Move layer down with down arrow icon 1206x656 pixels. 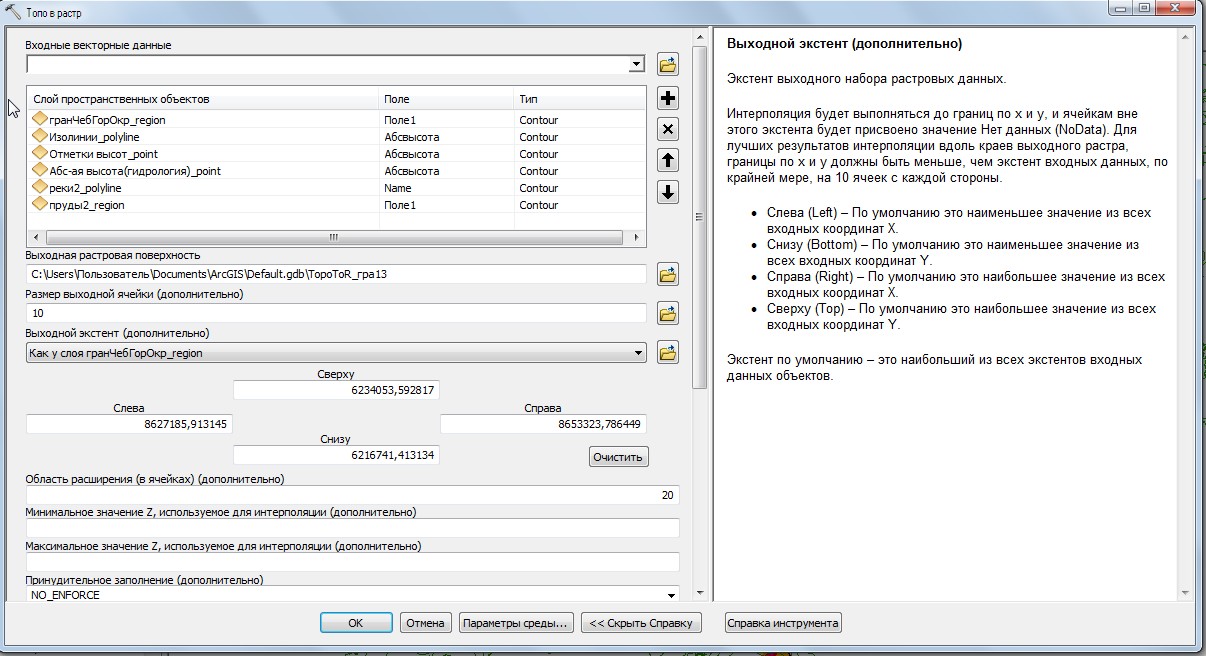click(x=668, y=192)
